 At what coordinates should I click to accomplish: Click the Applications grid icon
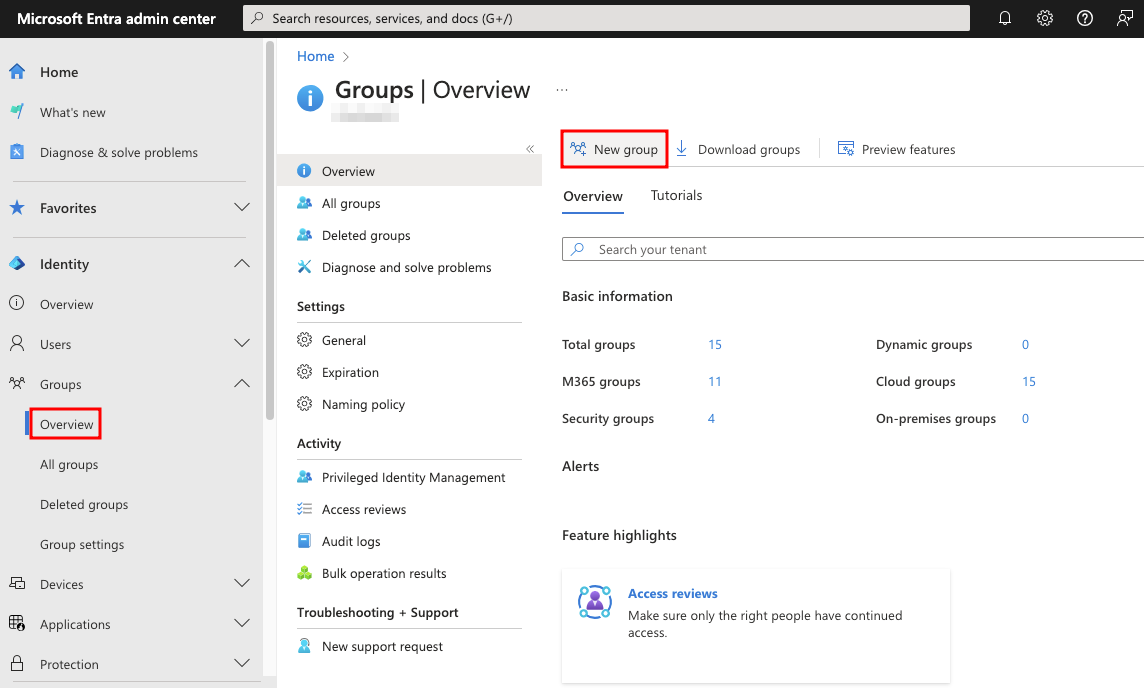17,623
